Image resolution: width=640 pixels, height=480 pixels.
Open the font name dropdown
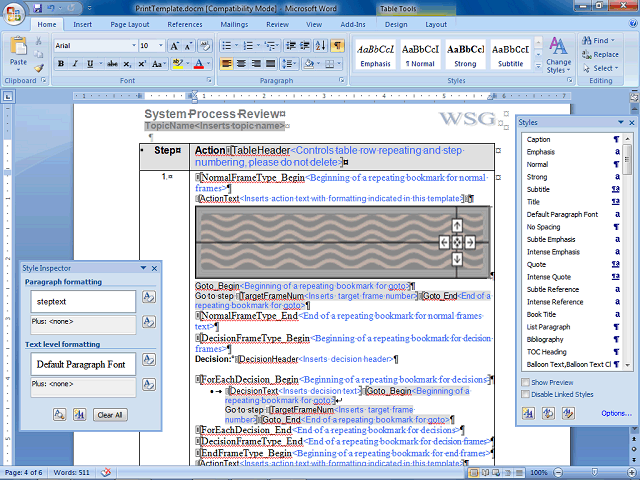click(133, 45)
